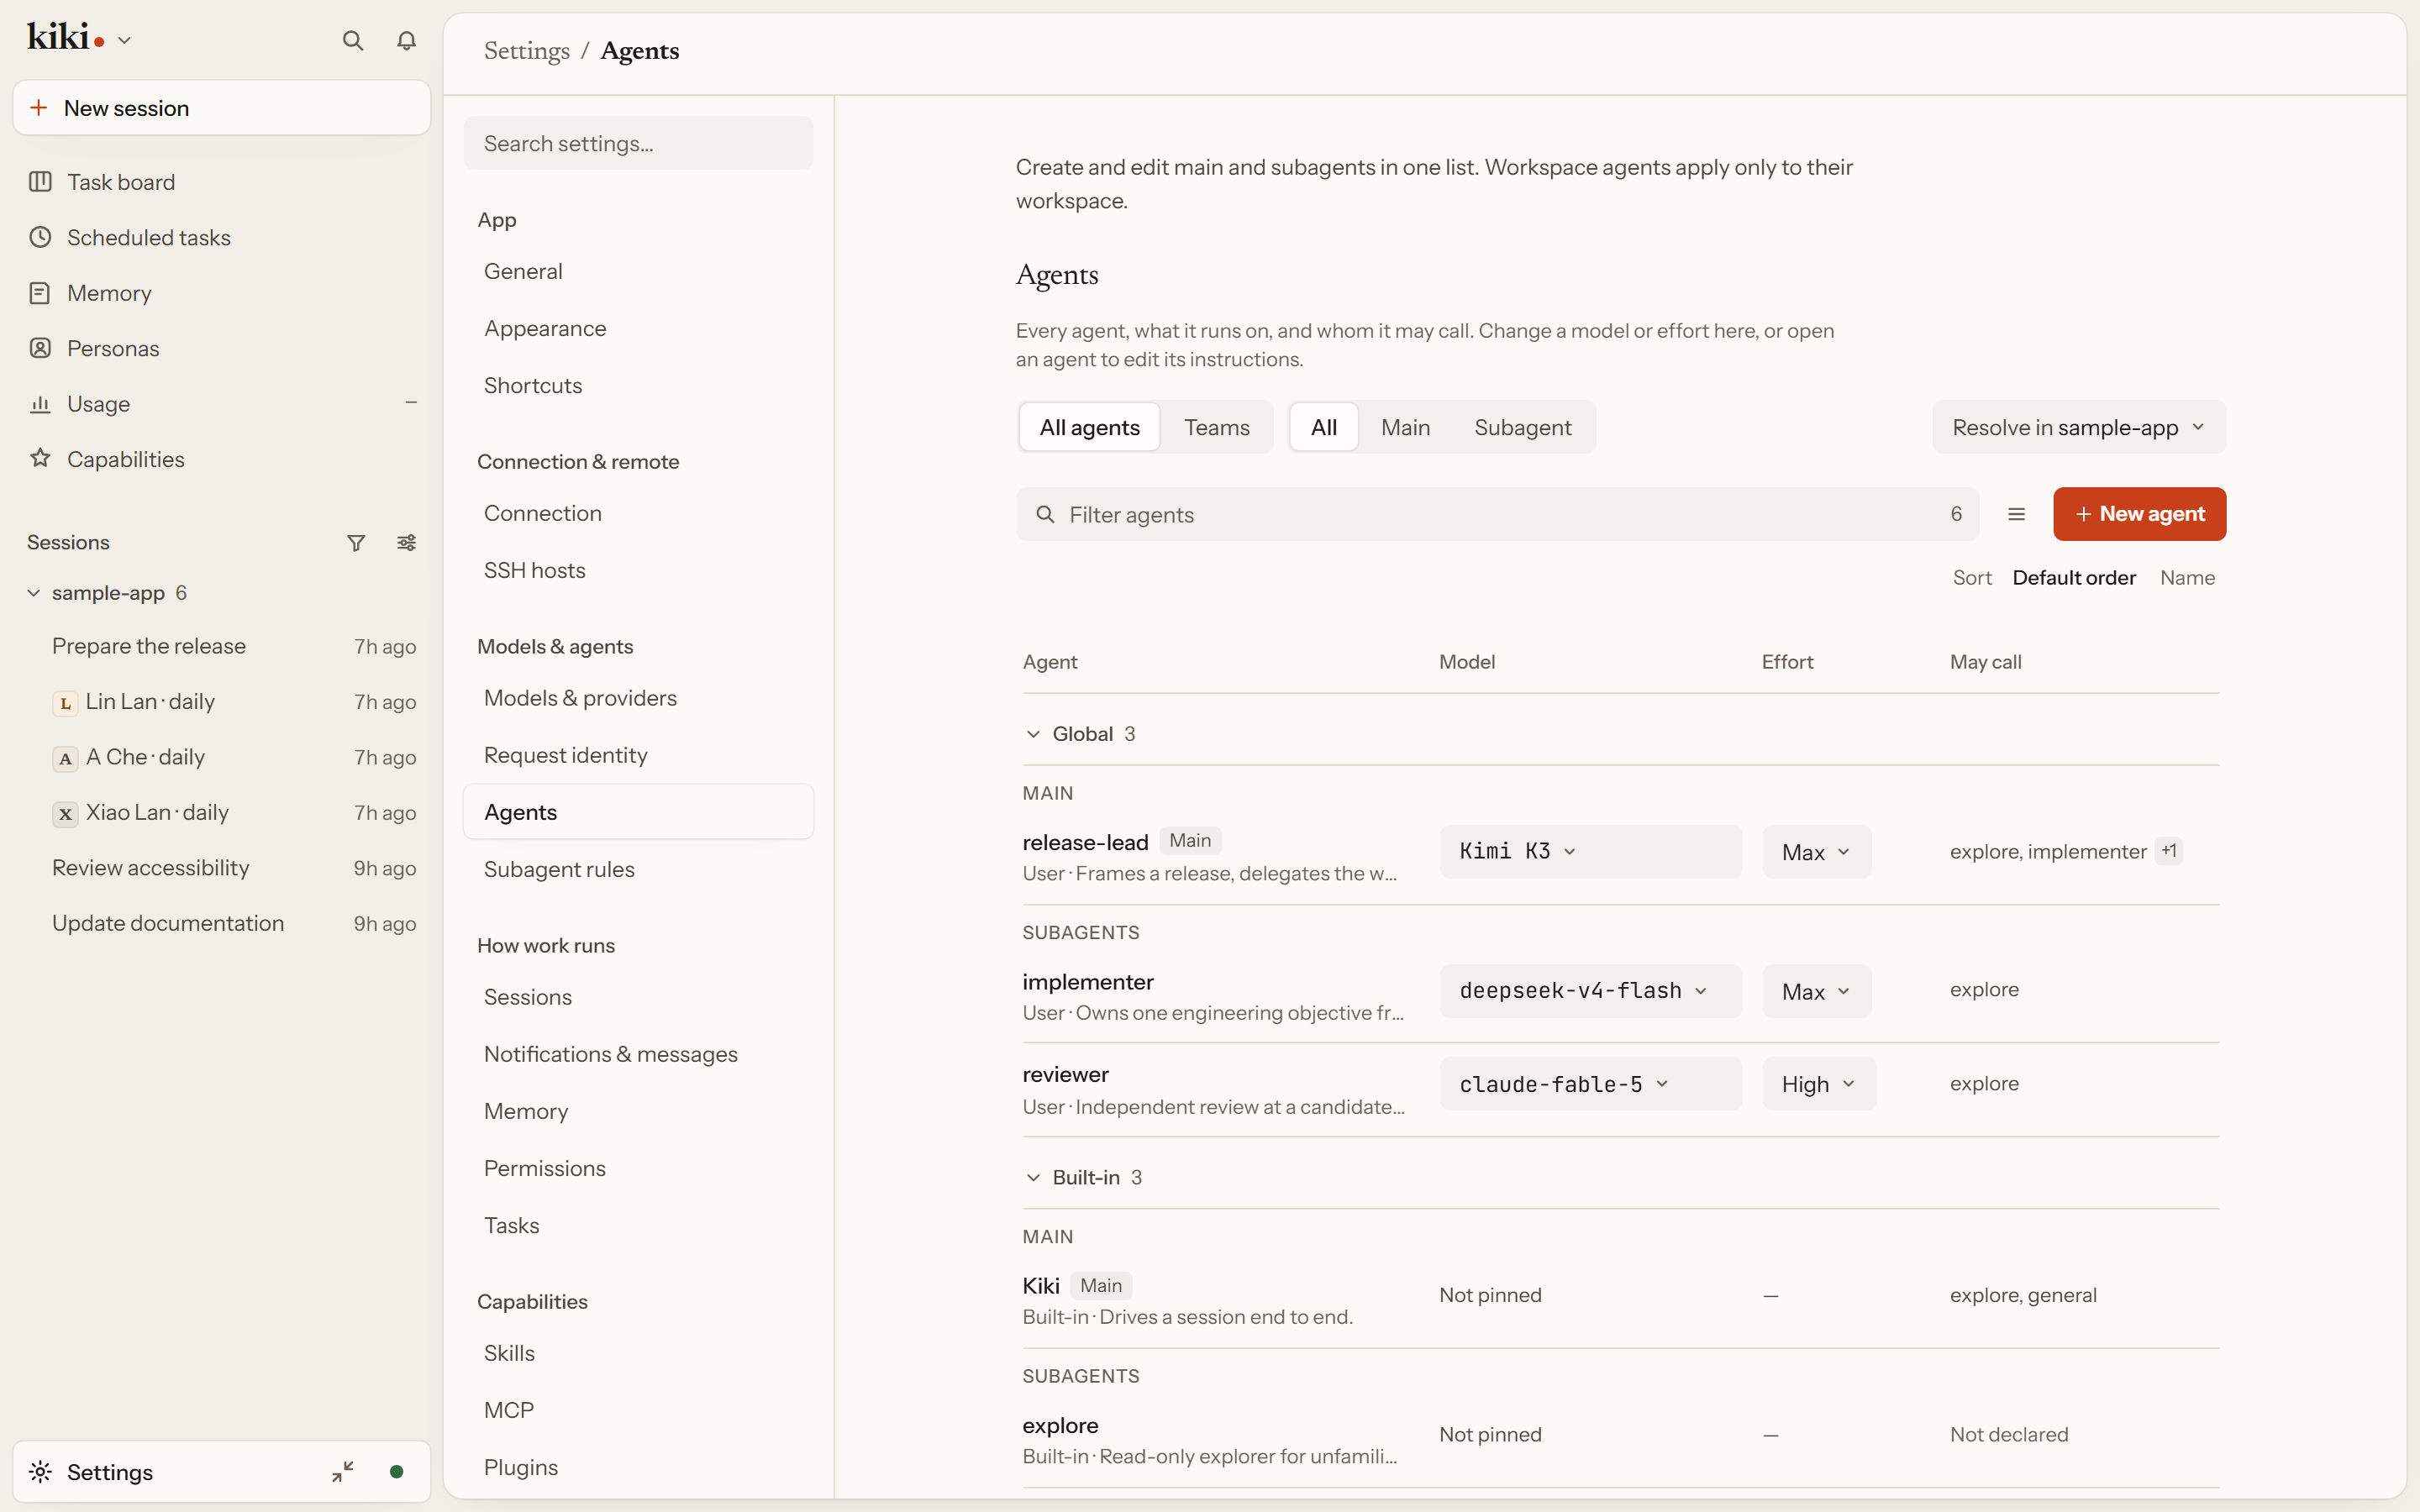Open reviewer model claude-fable-5 dropdown
This screenshot has height=1512, width=2420.
point(1590,1084)
